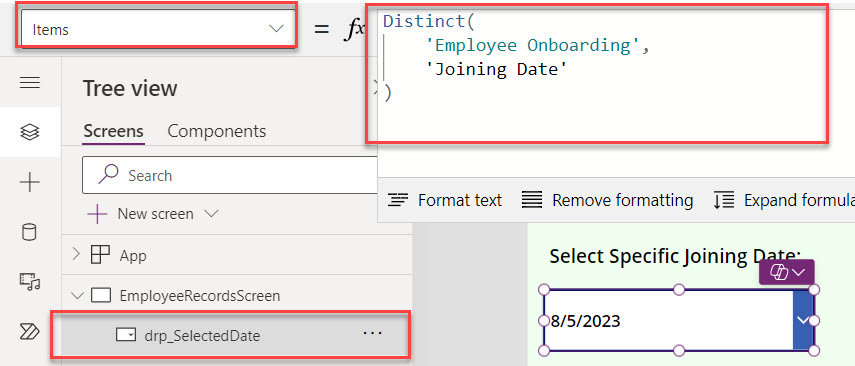
Task: Open the drp_SelectedDate more options ellipsis
Action: click(372, 333)
